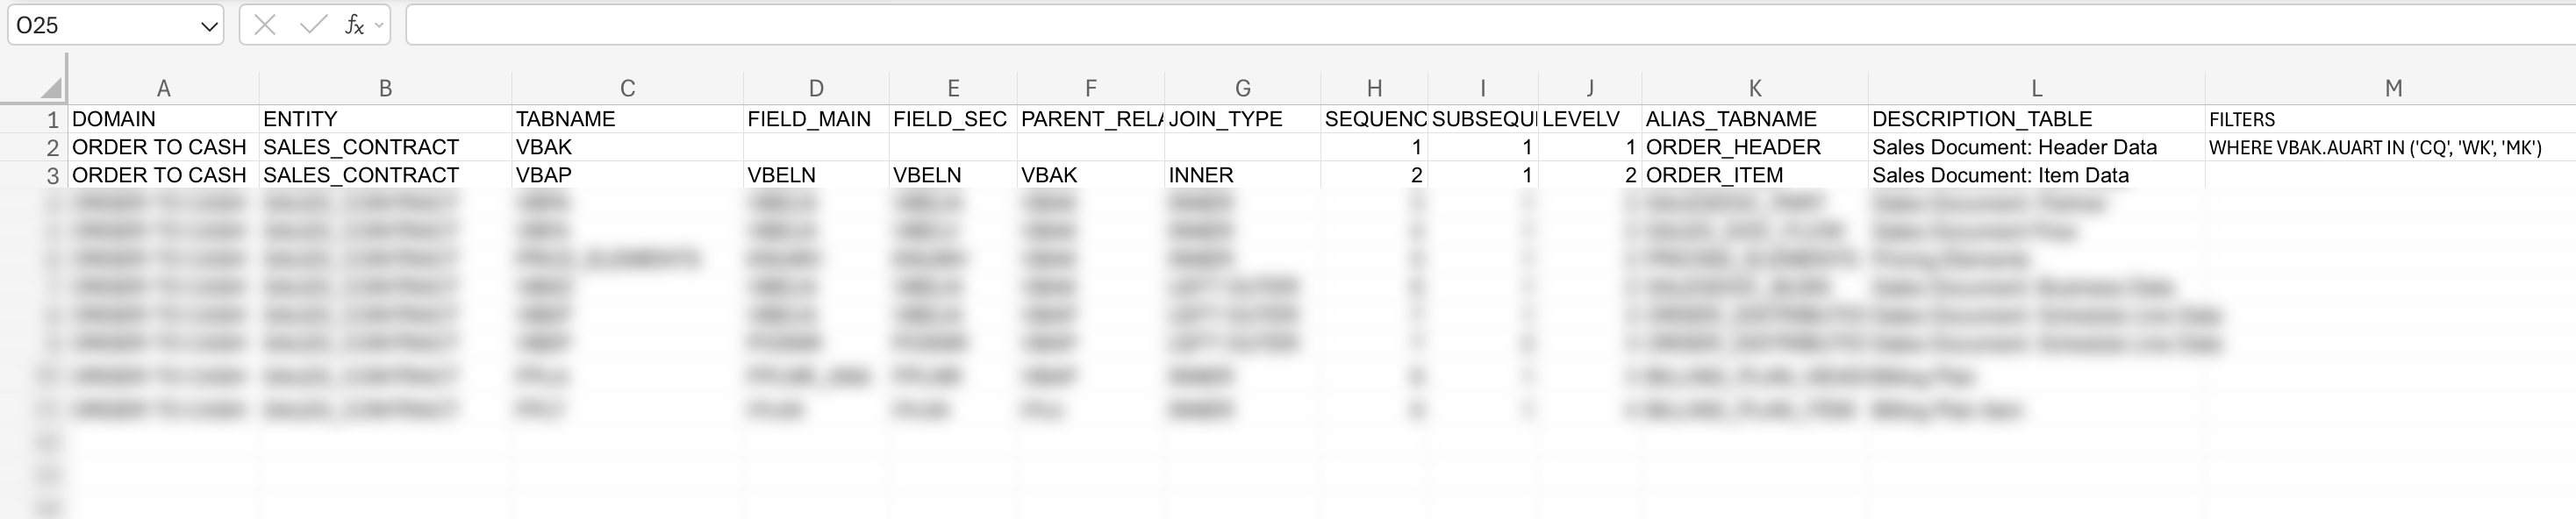Viewport: 2576px width, 519px height.
Task: Select the INNER join type cell
Action: click(x=1200, y=175)
